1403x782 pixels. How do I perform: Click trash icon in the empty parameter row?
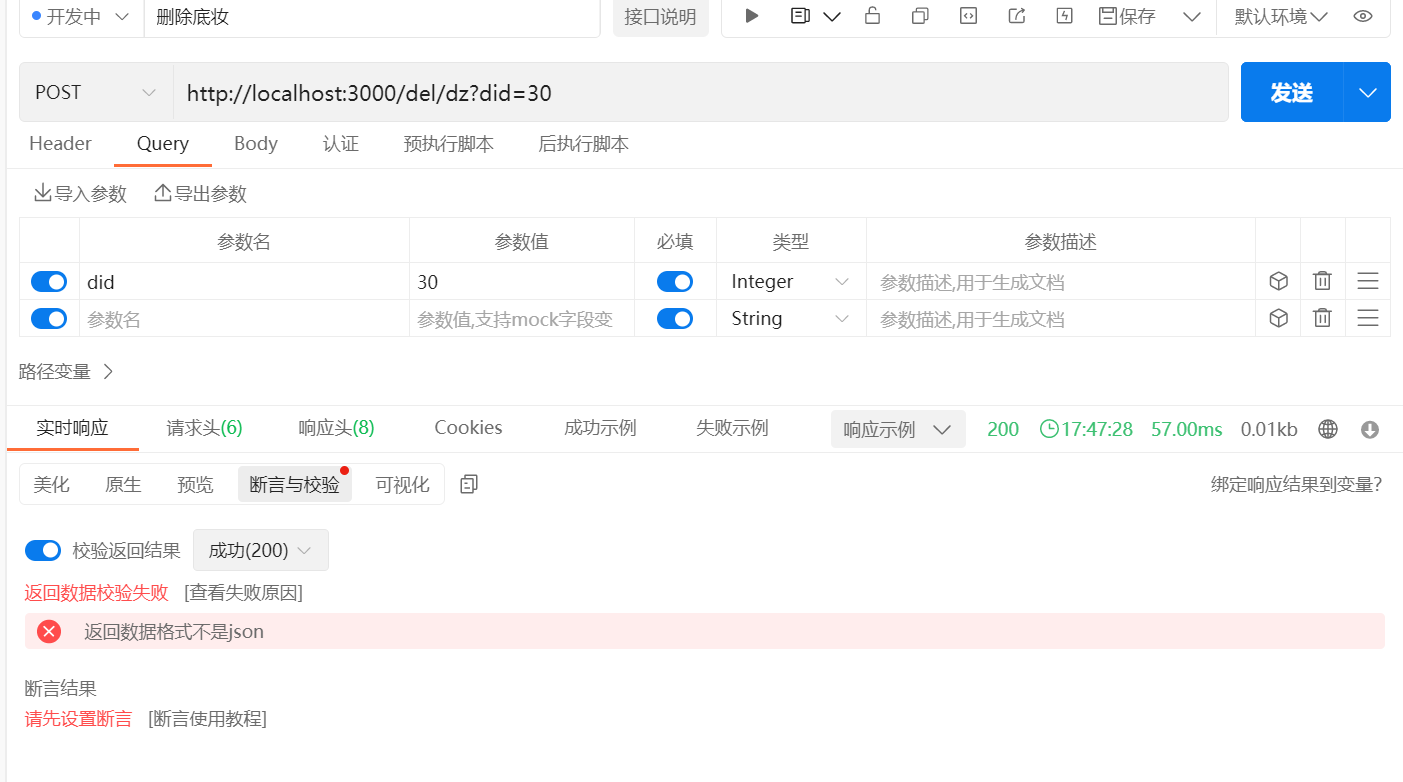click(1322, 318)
